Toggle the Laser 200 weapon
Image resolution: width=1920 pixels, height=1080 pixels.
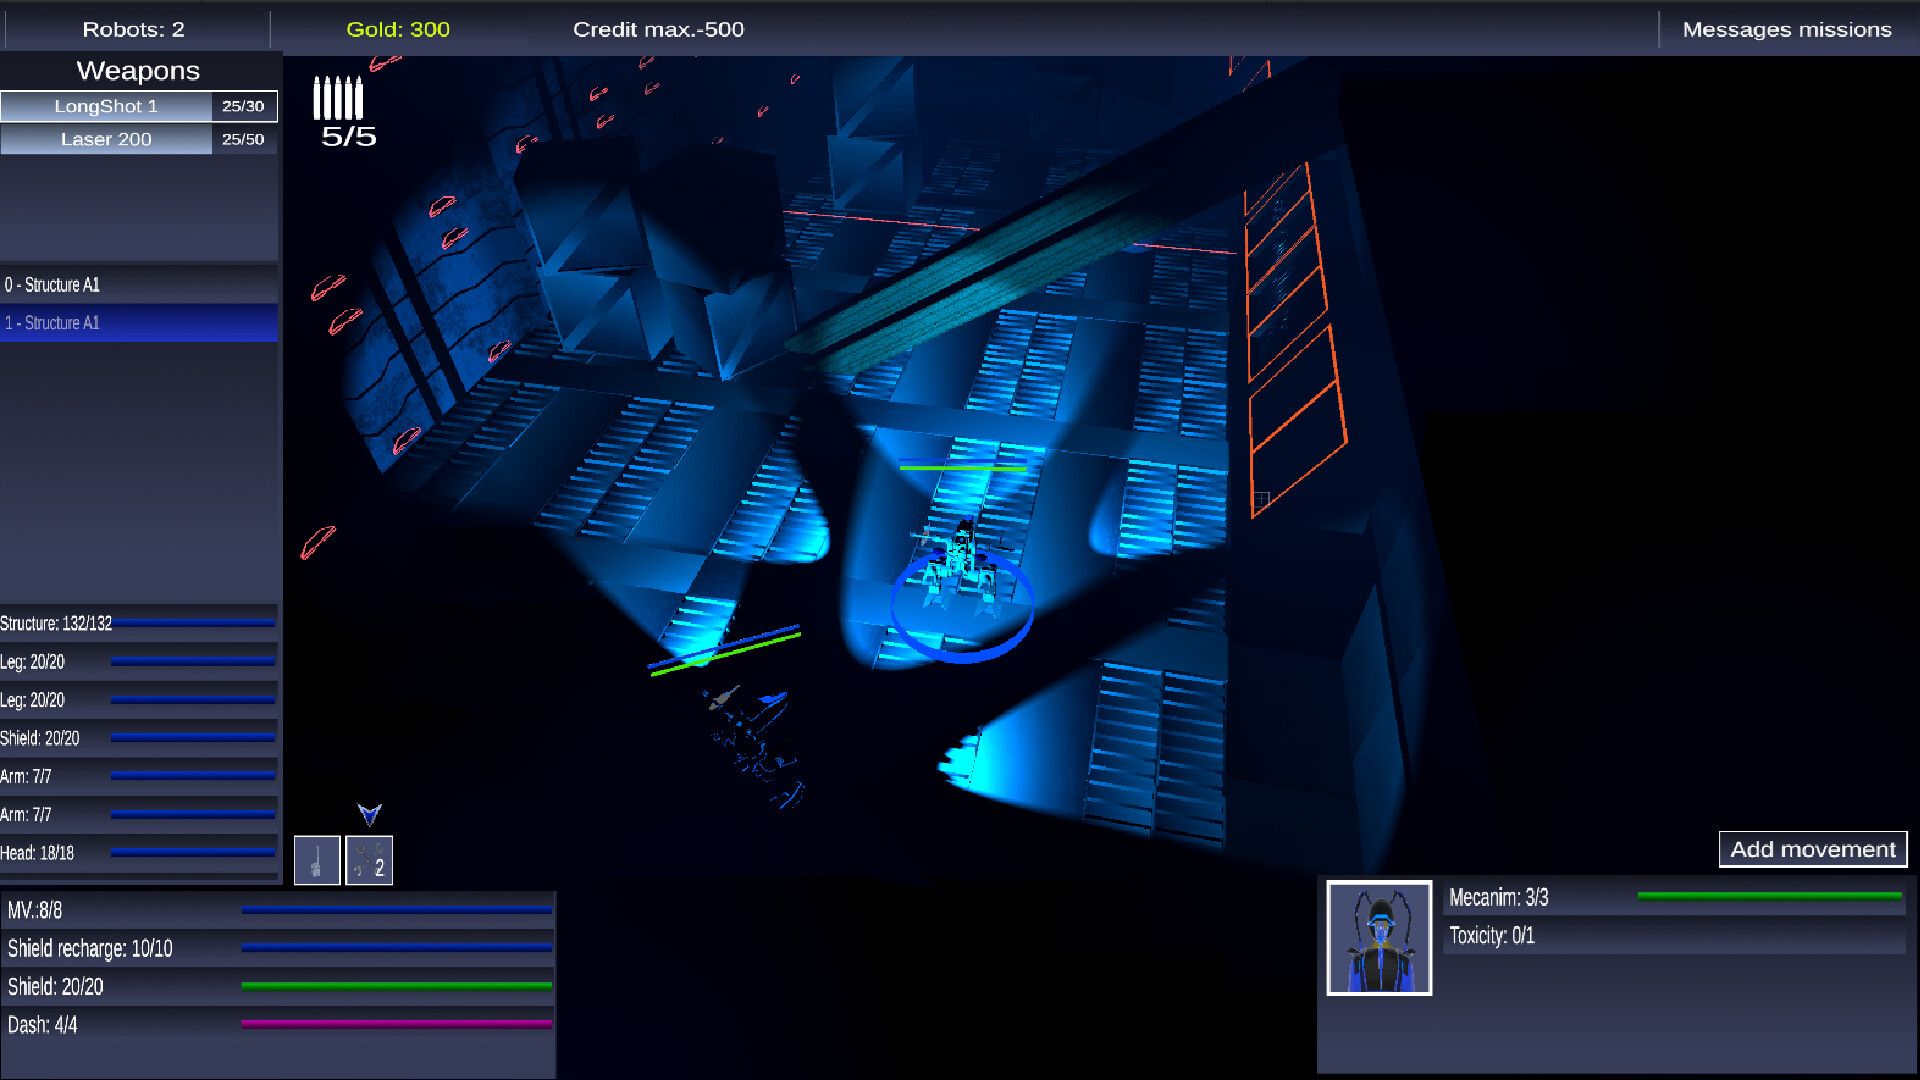click(107, 139)
